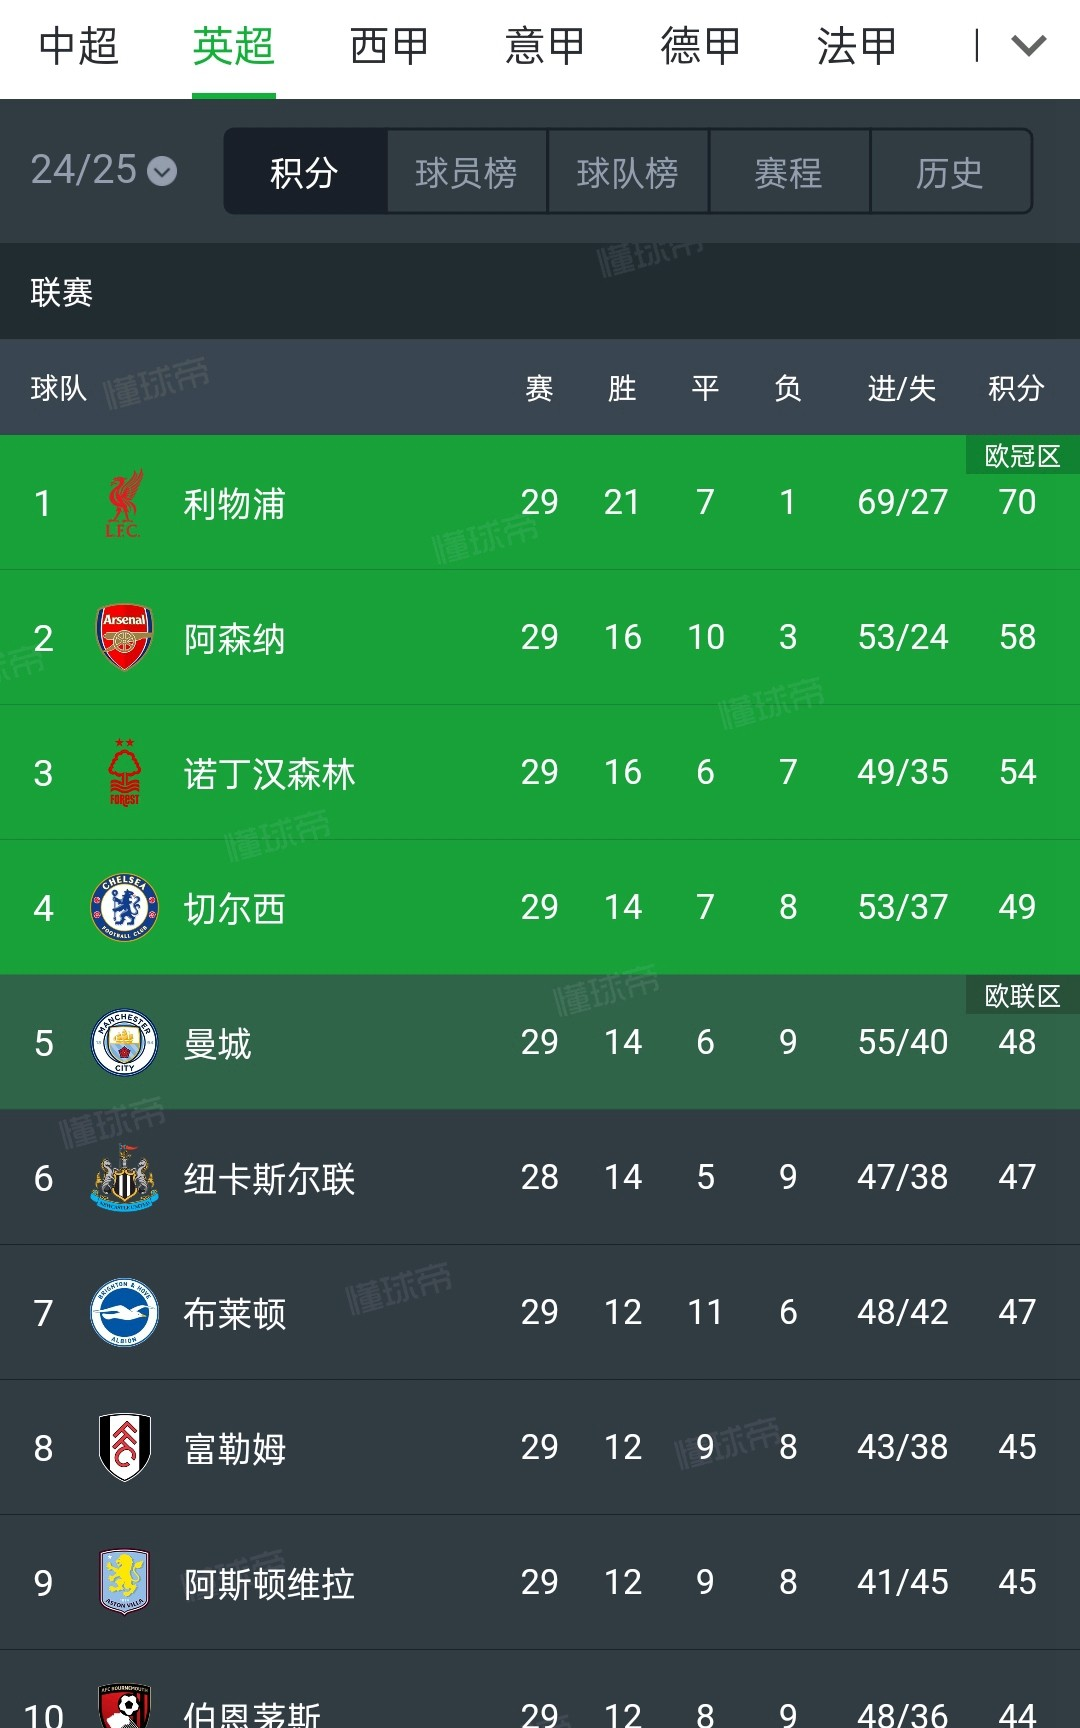Tap the Aston Villa crest
The height and width of the screenshot is (1728, 1080).
click(x=124, y=1582)
